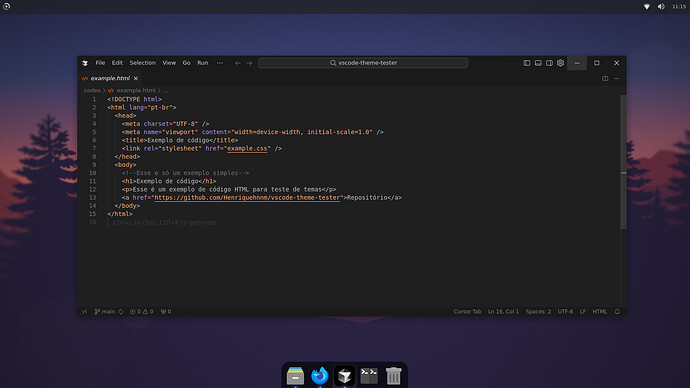Click the editor vertical scrollbar
This screenshot has height=388, width=690.
[623, 162]
